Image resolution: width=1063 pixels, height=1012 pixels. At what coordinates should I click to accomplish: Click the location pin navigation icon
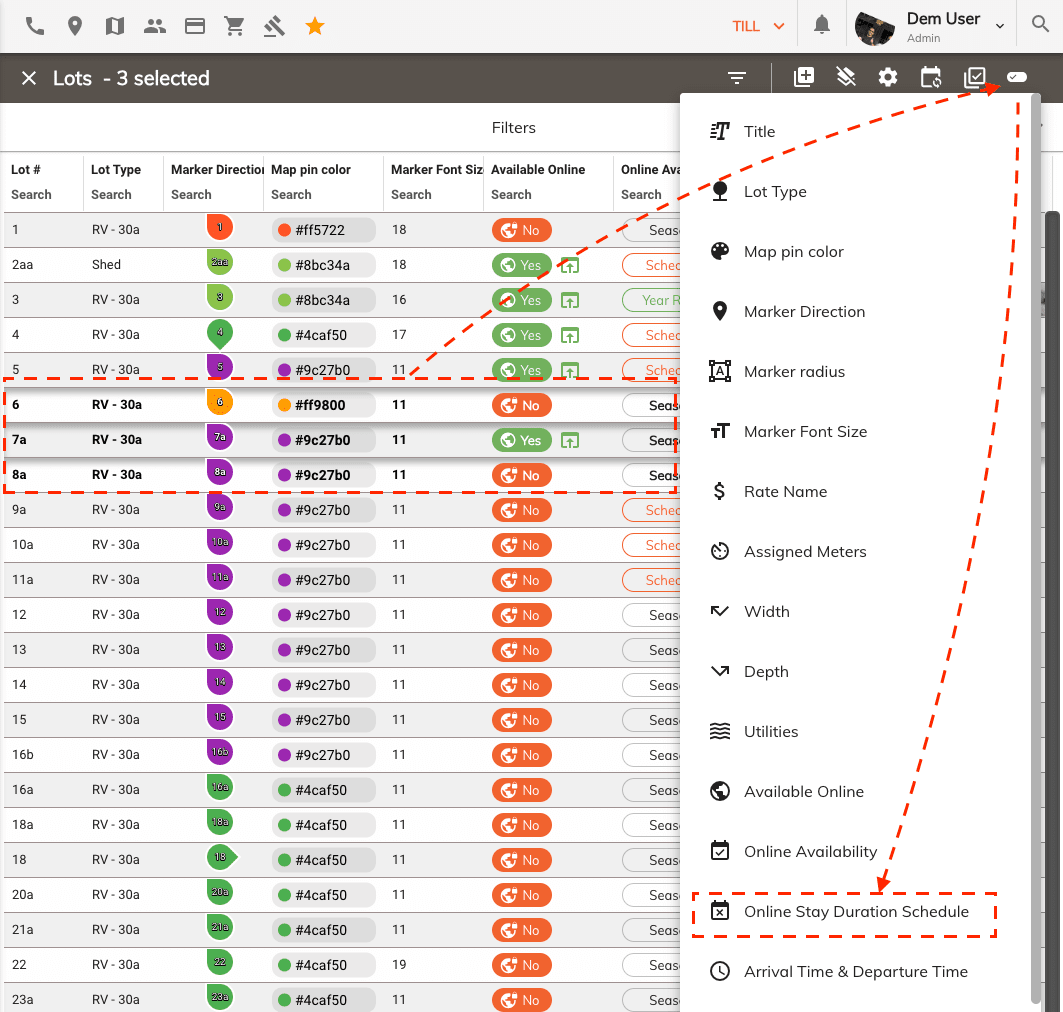tap(75, 26)
